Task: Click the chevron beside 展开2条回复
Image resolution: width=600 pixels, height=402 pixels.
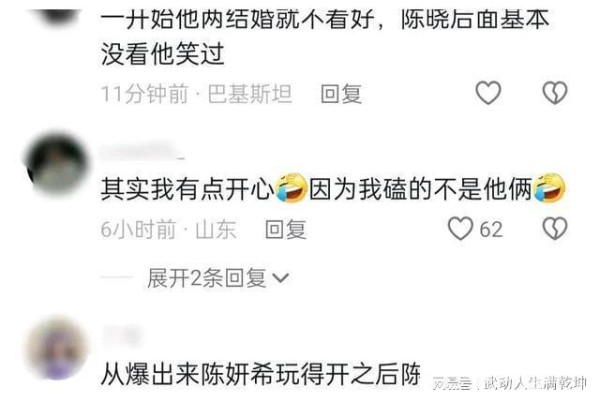Action: 281,278
